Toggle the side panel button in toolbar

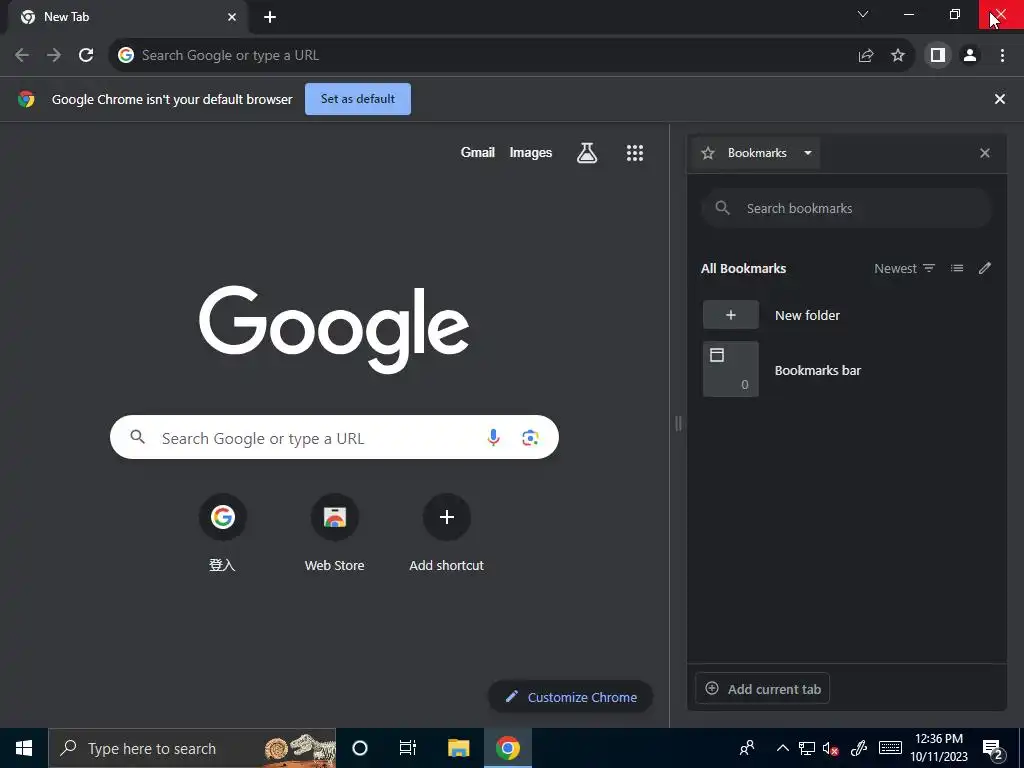click(x=938, y=56)
